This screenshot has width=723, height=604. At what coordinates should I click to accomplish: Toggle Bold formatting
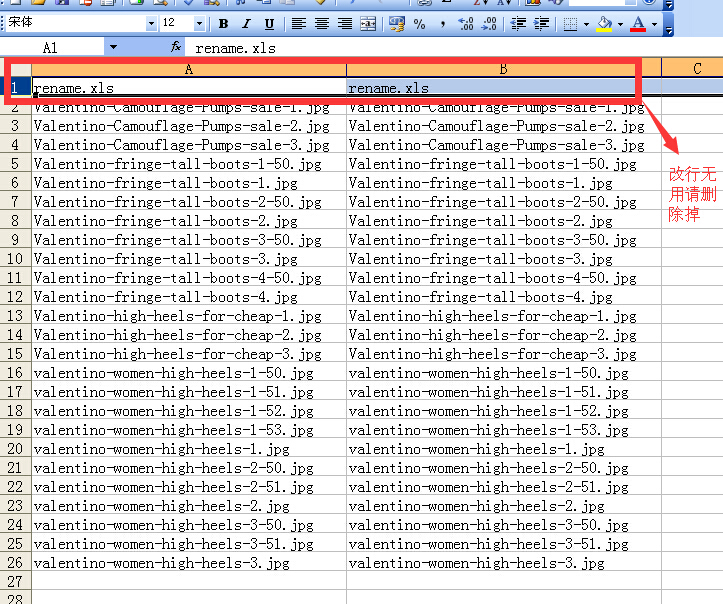click(x=224, y=24)
